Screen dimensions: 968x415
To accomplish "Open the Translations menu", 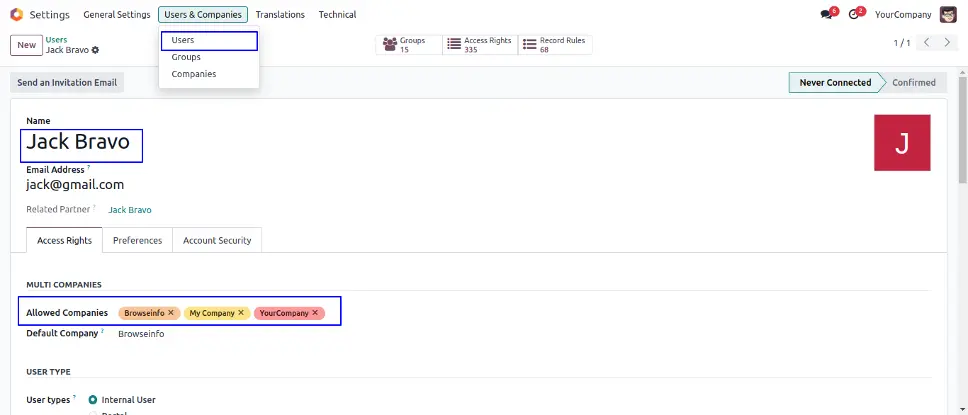I will click(x=280, y=14).
